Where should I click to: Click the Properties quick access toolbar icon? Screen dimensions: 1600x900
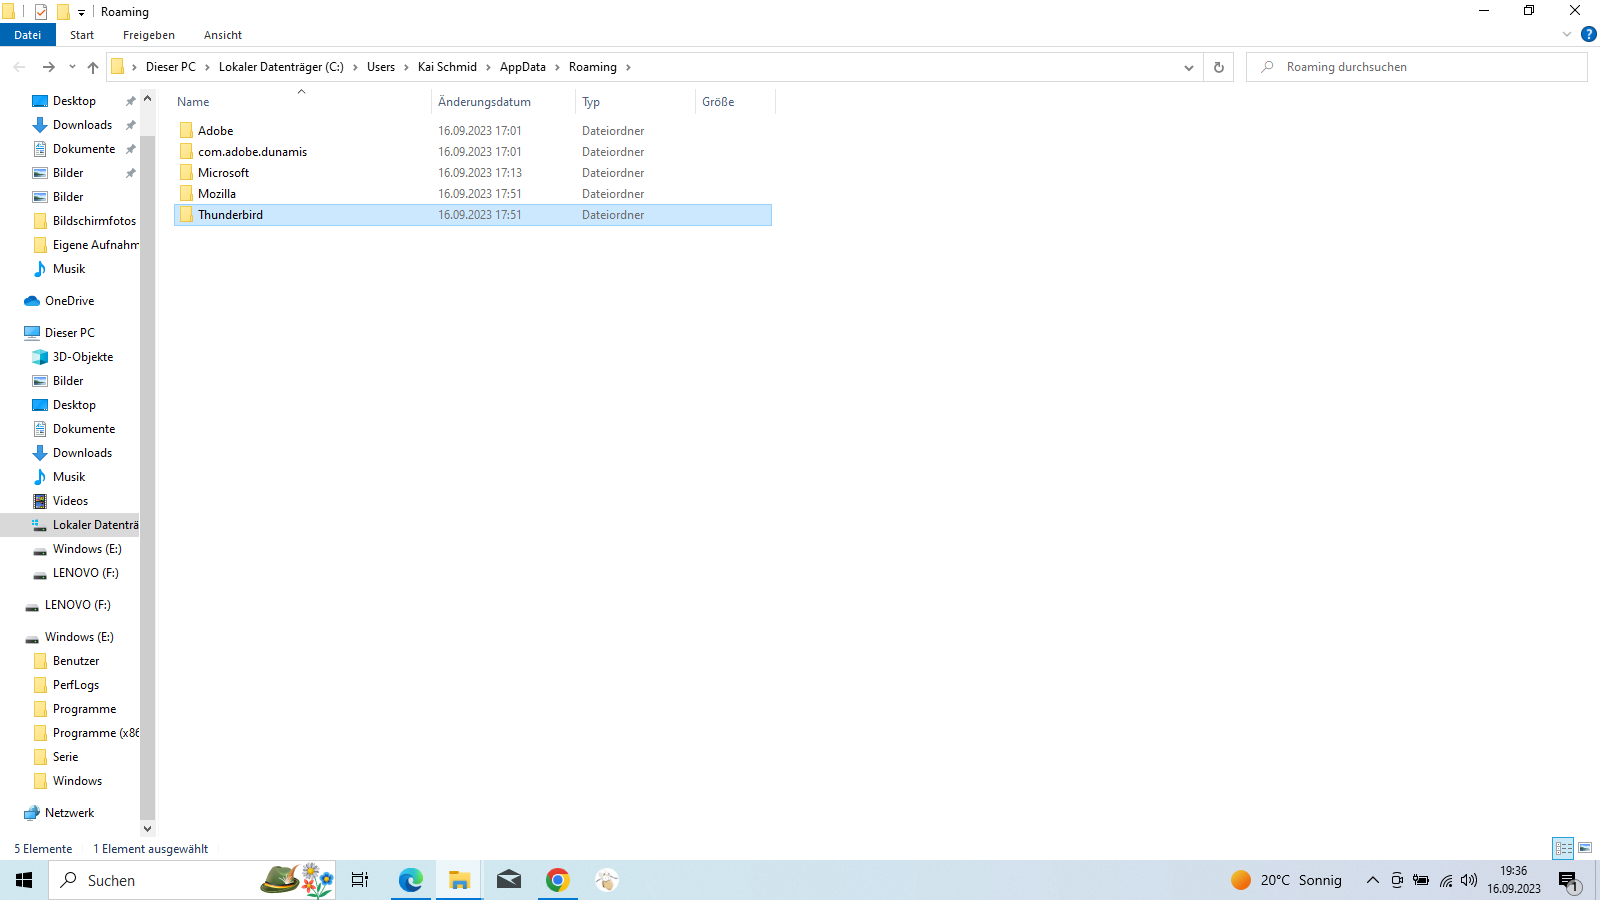(41, 12)
